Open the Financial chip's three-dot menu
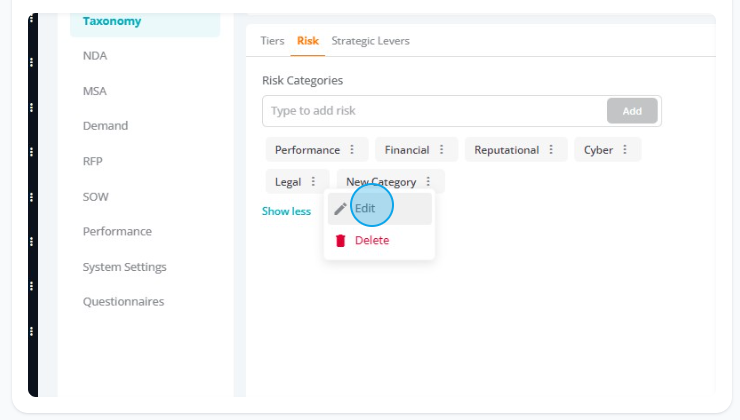The width and height of the screenshot is (740, 420). coord(442,150)
